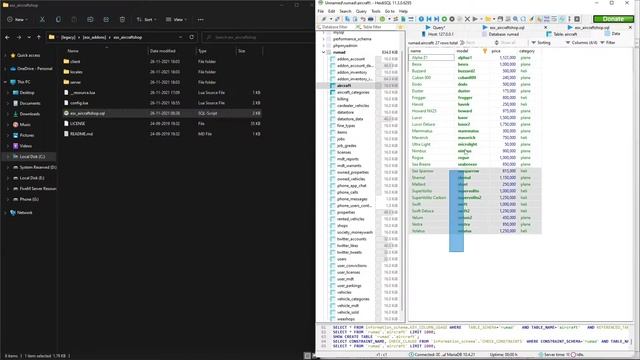Expand the phpmyadmin database node
Viewport: 640px width, 360px height.
pos(324,46)
